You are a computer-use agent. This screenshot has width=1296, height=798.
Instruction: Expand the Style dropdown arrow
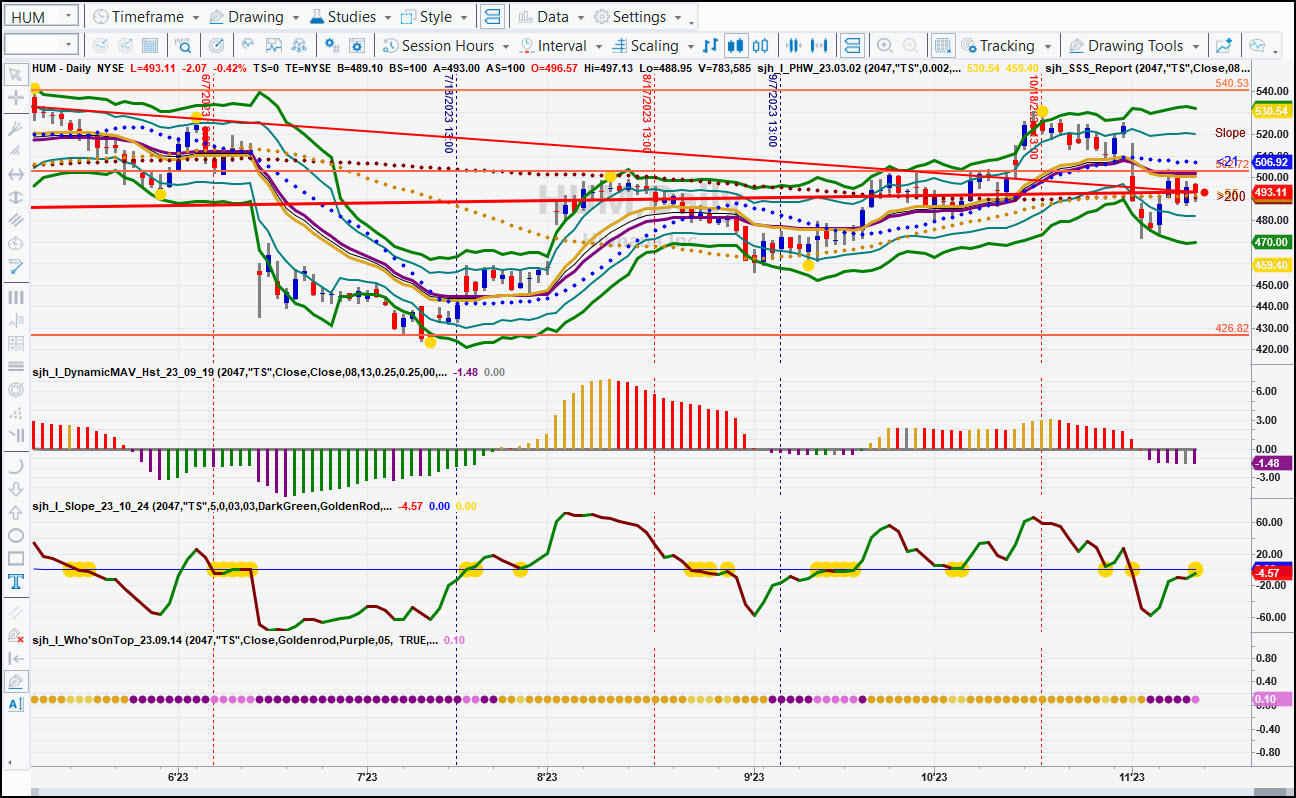click(463, 18)
